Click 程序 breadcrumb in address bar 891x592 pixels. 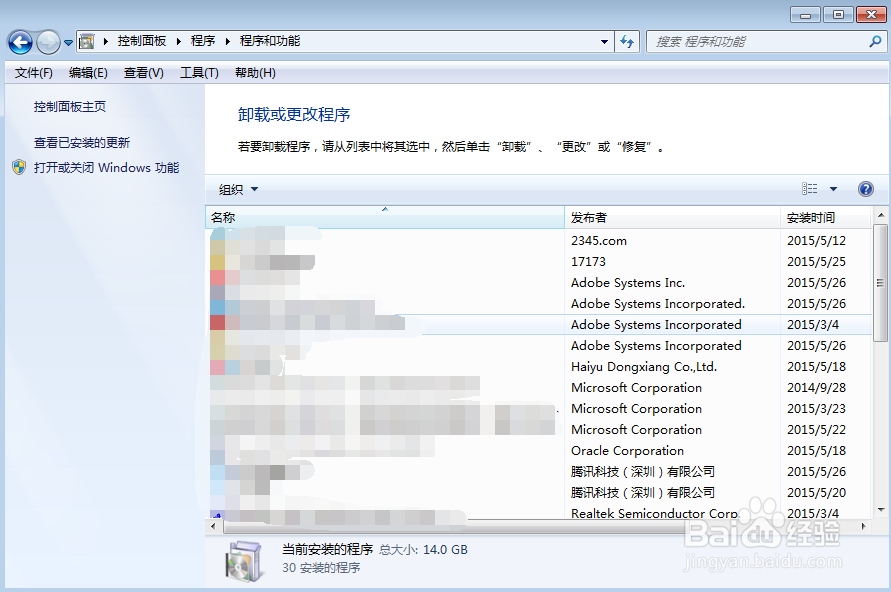point(203,41)
